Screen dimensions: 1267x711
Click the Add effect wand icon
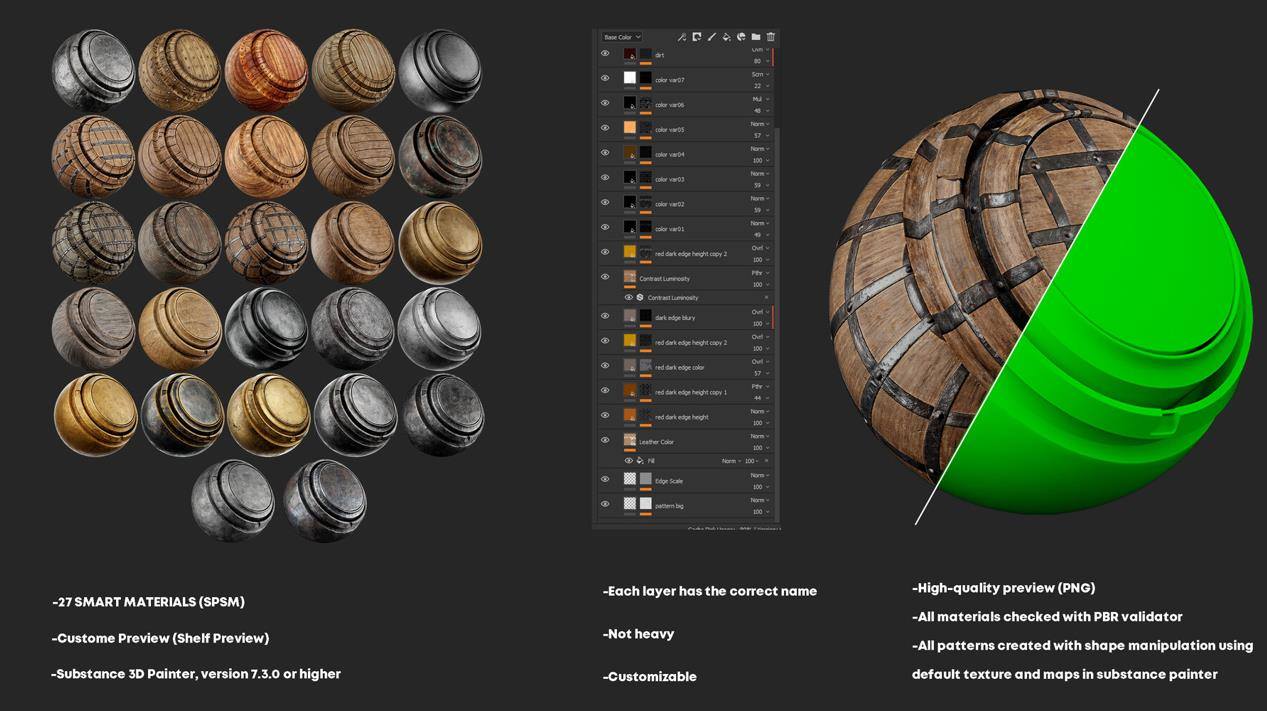point(682,37)
